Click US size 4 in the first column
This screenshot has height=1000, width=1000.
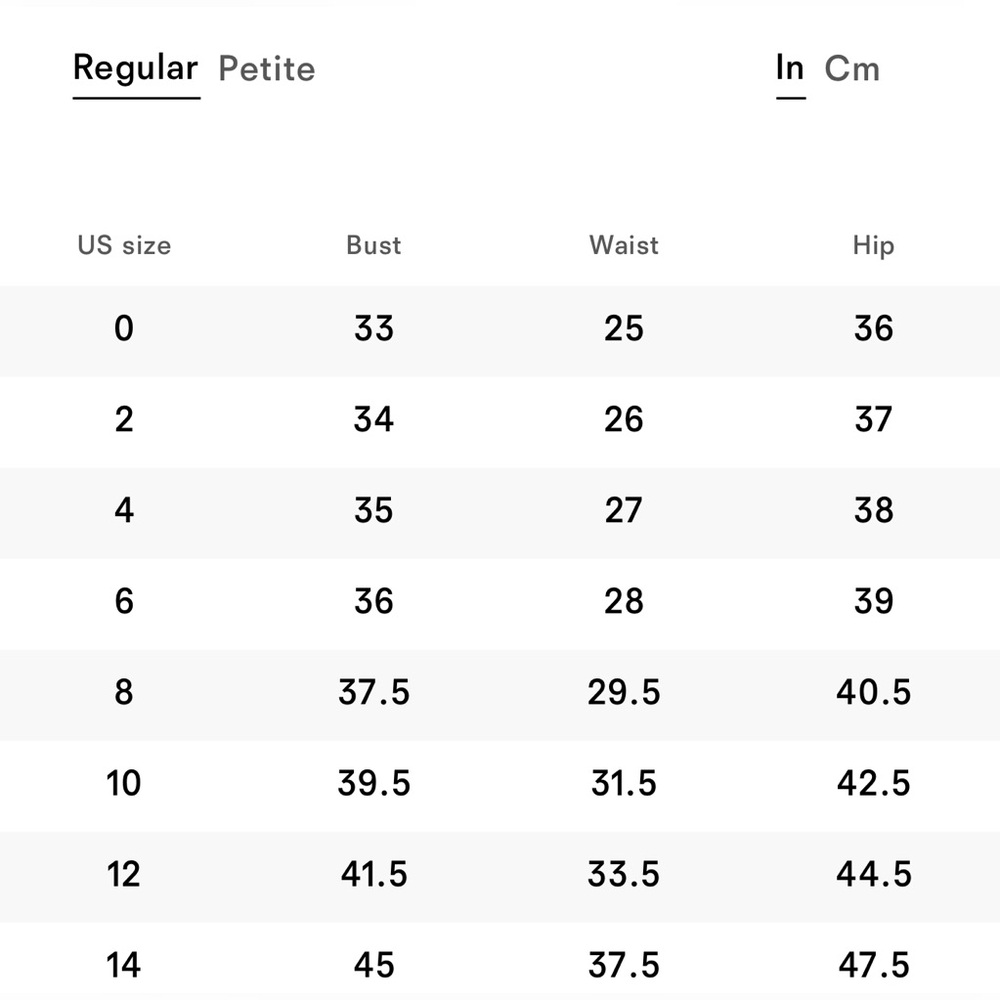[124, 511]
